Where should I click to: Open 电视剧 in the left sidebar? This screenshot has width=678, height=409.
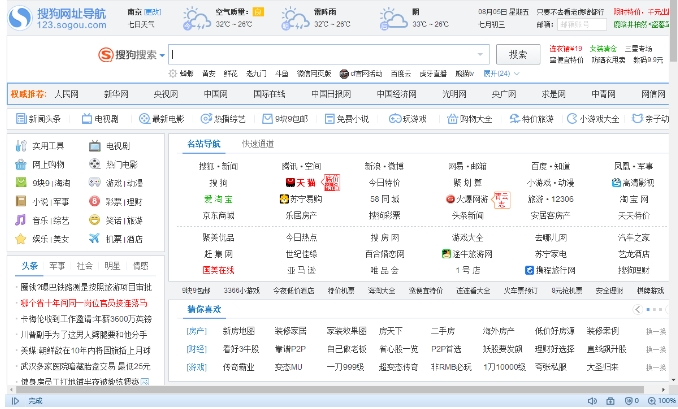pyautogui.click(x=118, y=146)
